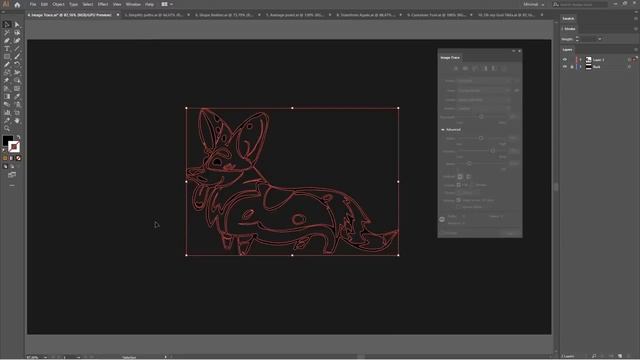Open Change Screen Mode button
Image resolution: width=640 pixels, height=360 pixels.
click(x=12, y=175)
